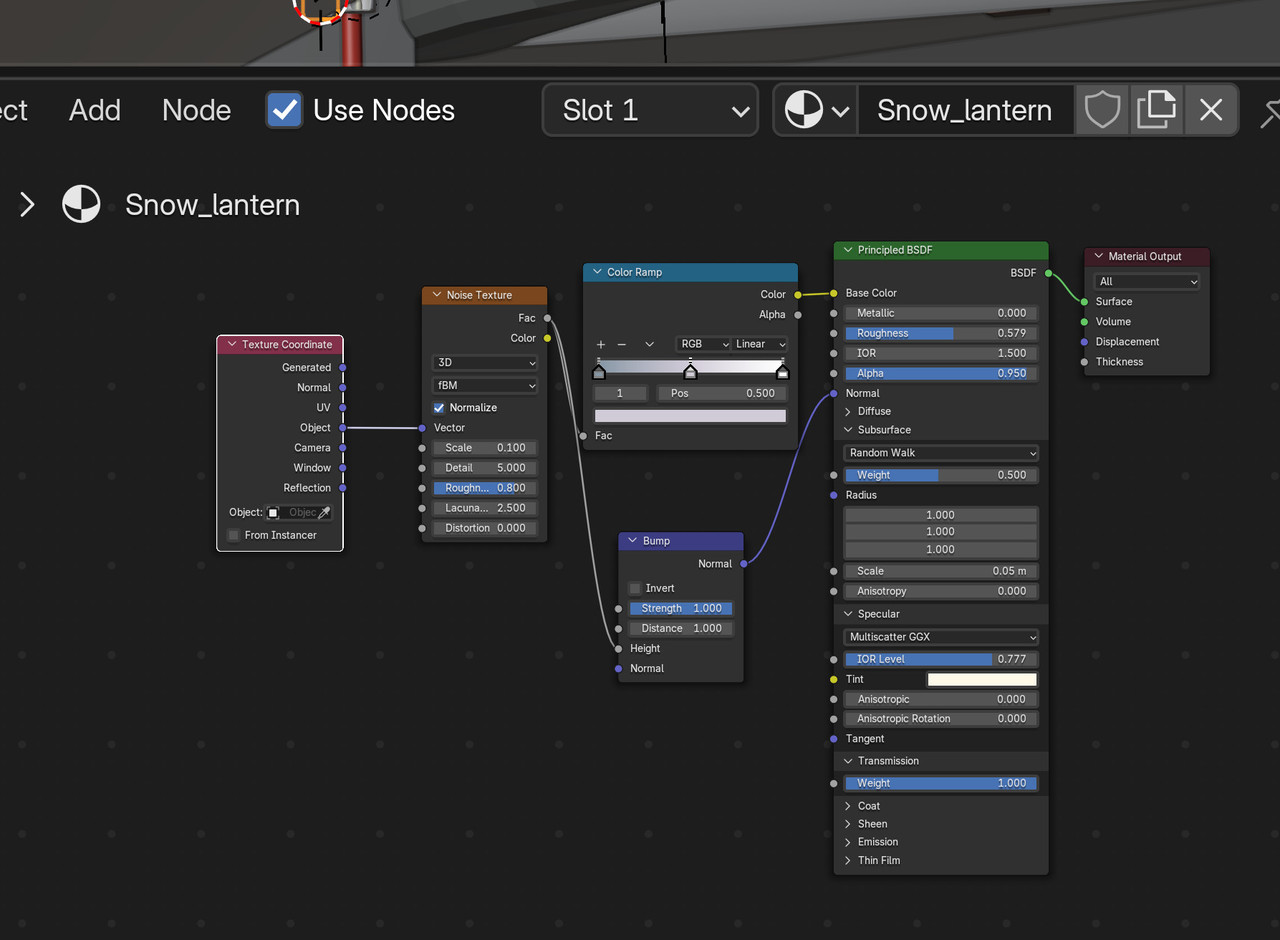1280x940 pixels.
Task: Click Snow_lantern in the breadcrumb path
Action: pyautogui.click(x=212, y=205)
